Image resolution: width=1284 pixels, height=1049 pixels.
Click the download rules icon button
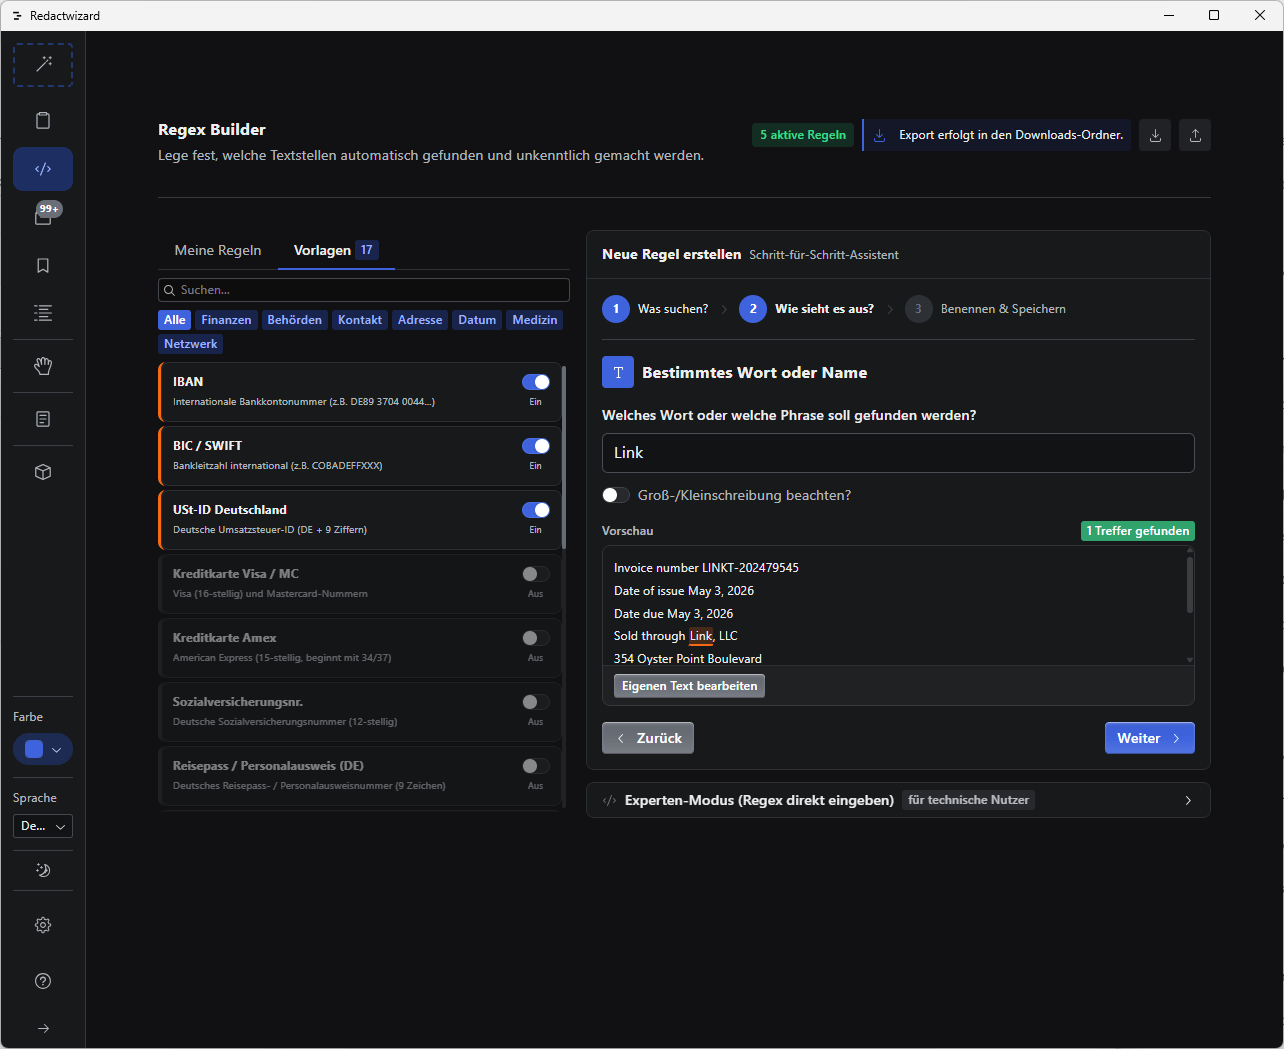[x=1155, y=135]
